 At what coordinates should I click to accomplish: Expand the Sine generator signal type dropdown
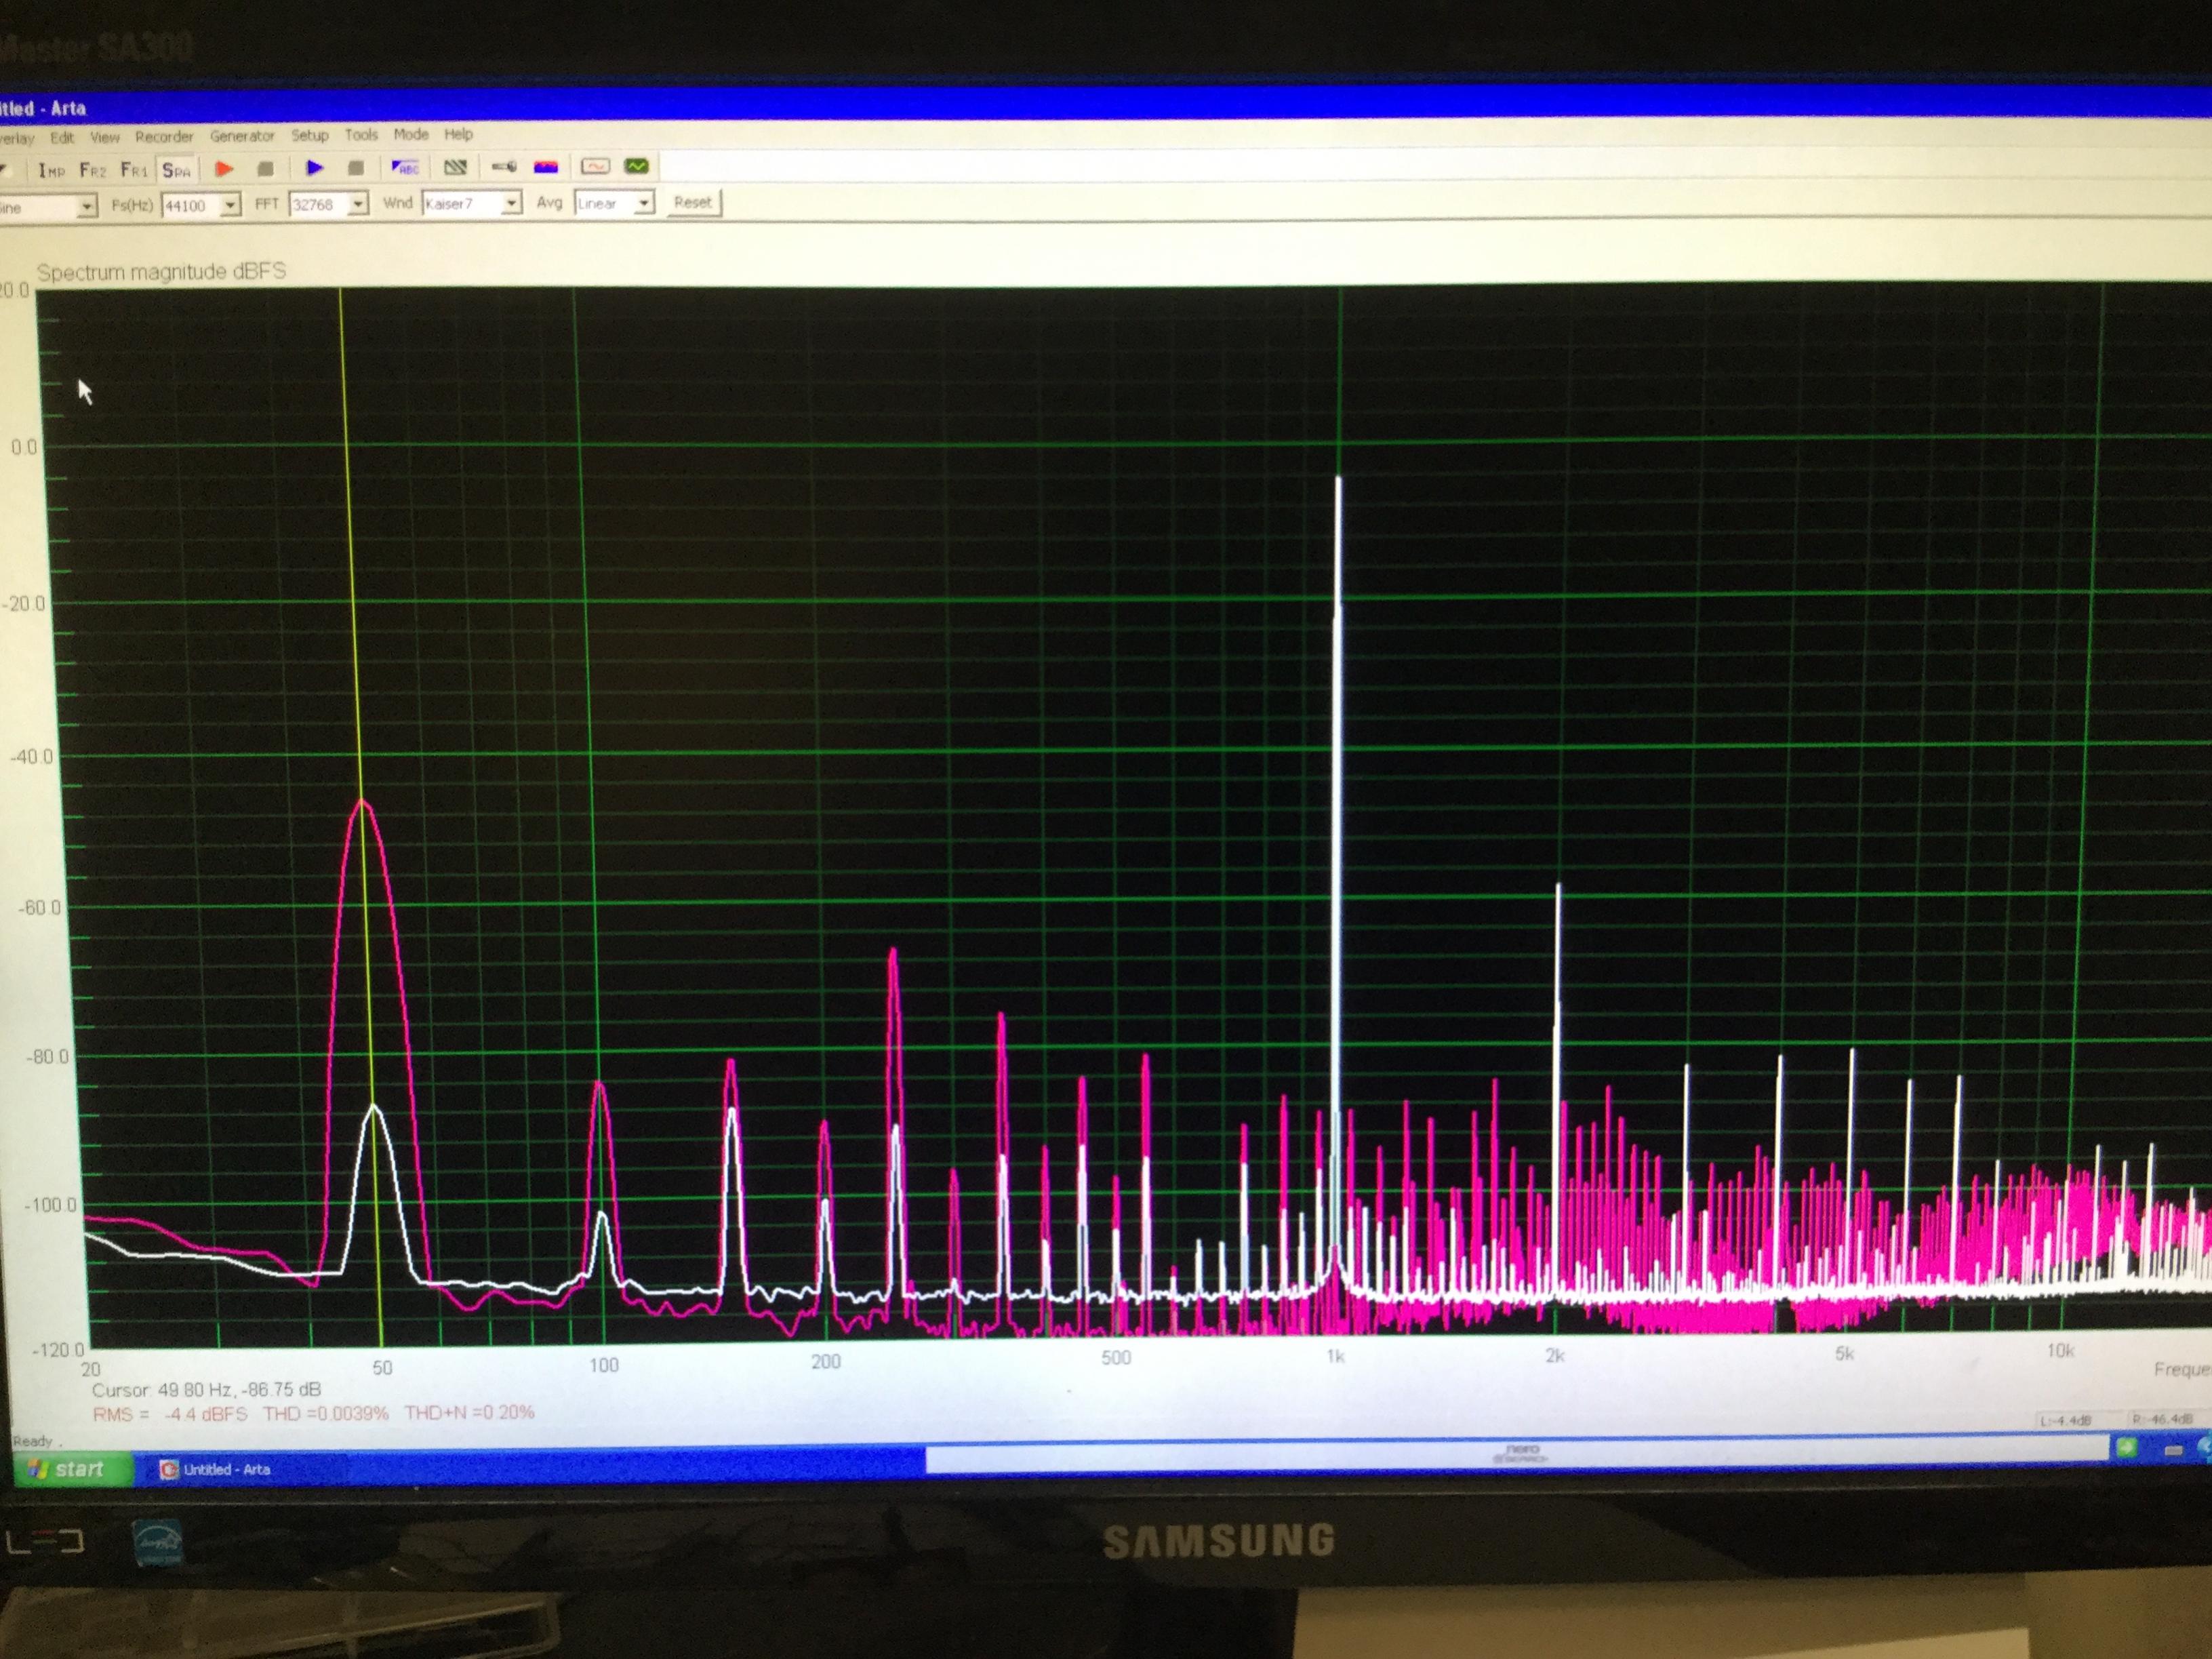coord(87,207)
